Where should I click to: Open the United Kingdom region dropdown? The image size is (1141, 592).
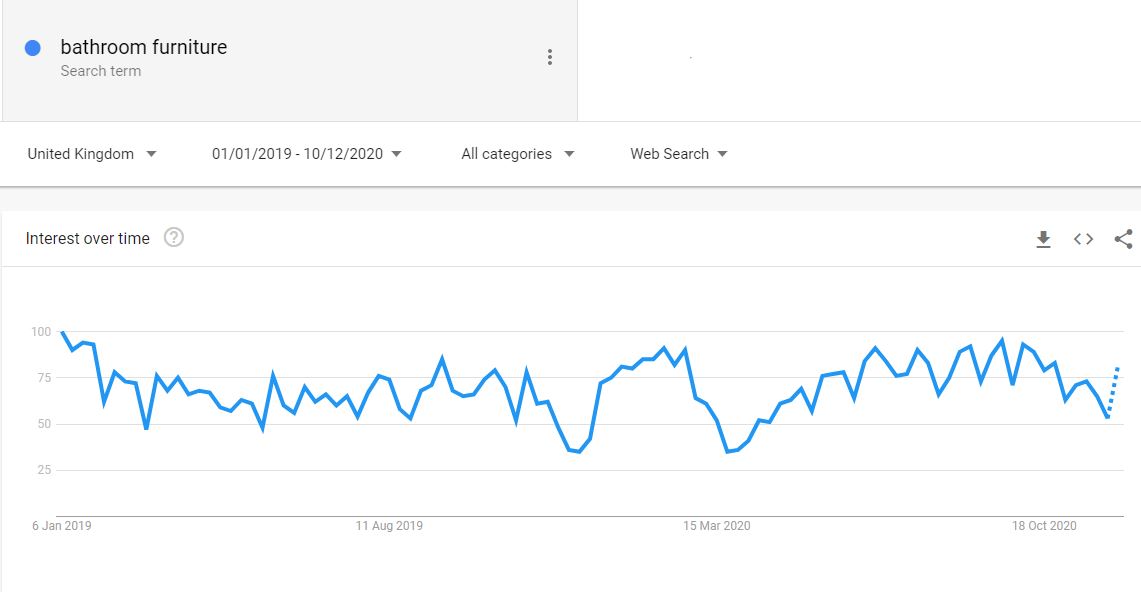[x=92, y=154]
